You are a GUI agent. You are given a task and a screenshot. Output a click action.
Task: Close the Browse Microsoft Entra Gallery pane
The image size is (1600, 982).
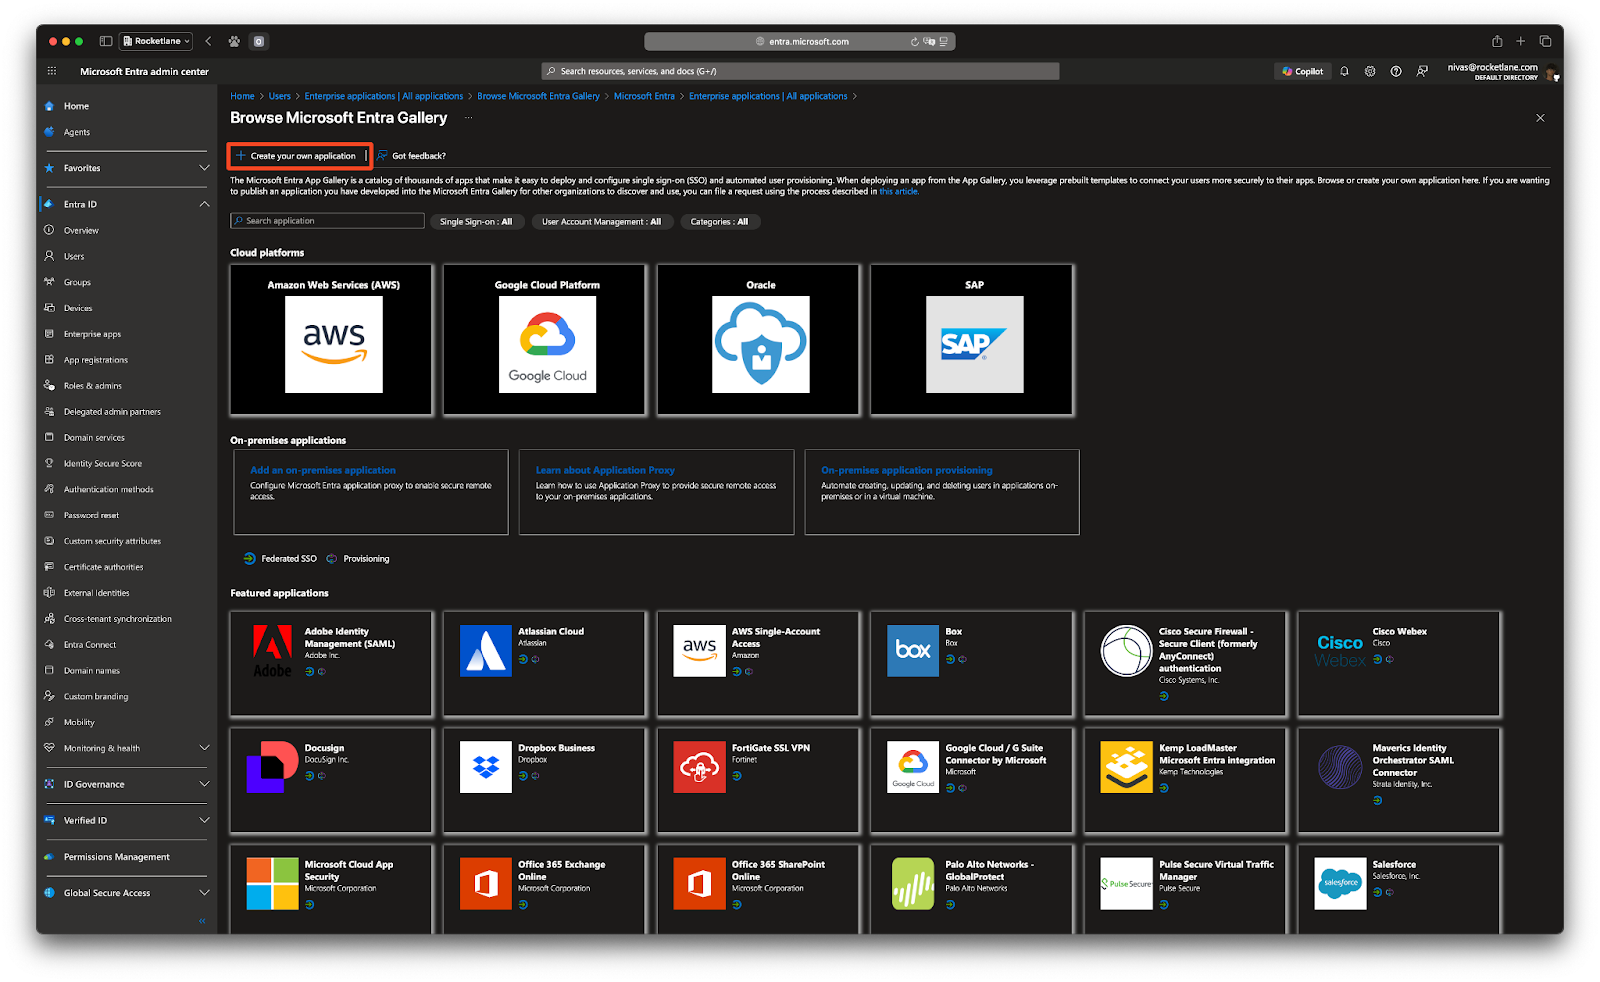click(1540, 118)
